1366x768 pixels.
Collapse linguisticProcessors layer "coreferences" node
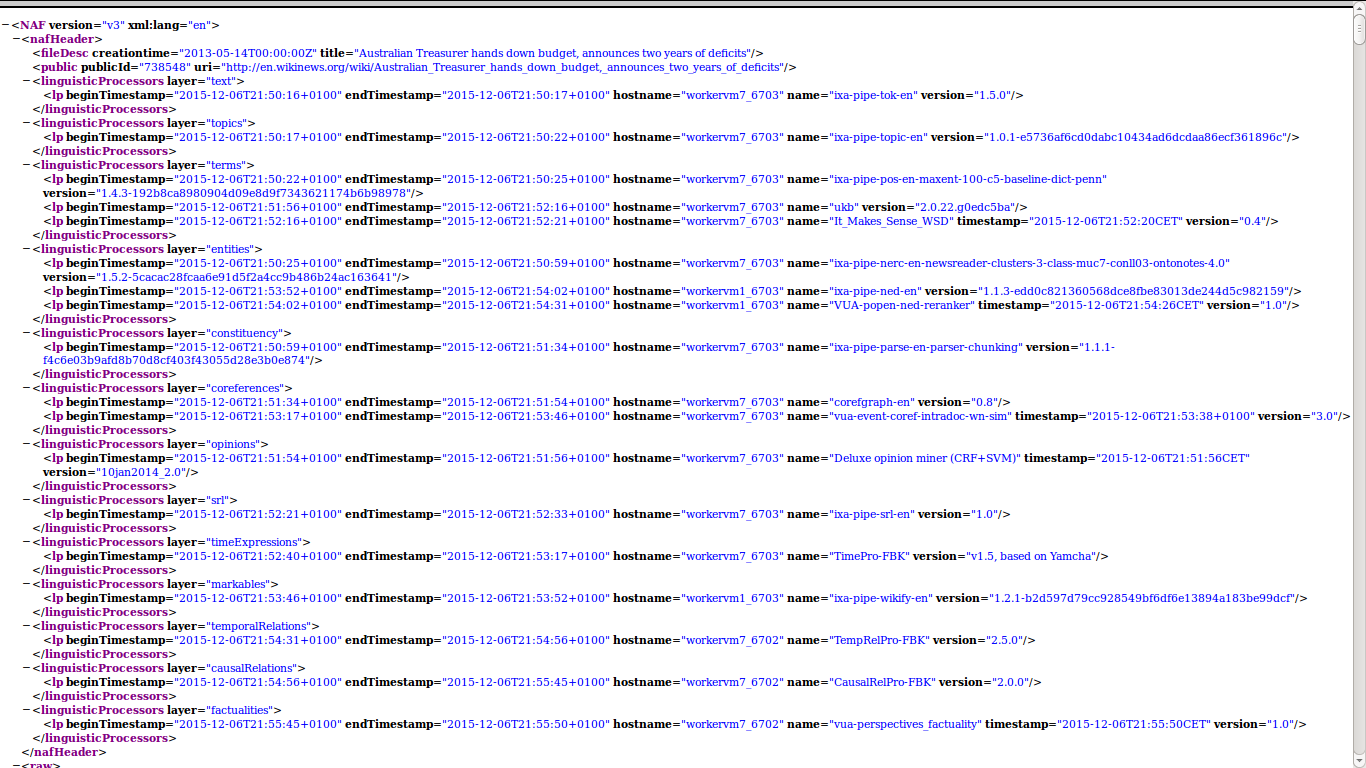point(27,388)
